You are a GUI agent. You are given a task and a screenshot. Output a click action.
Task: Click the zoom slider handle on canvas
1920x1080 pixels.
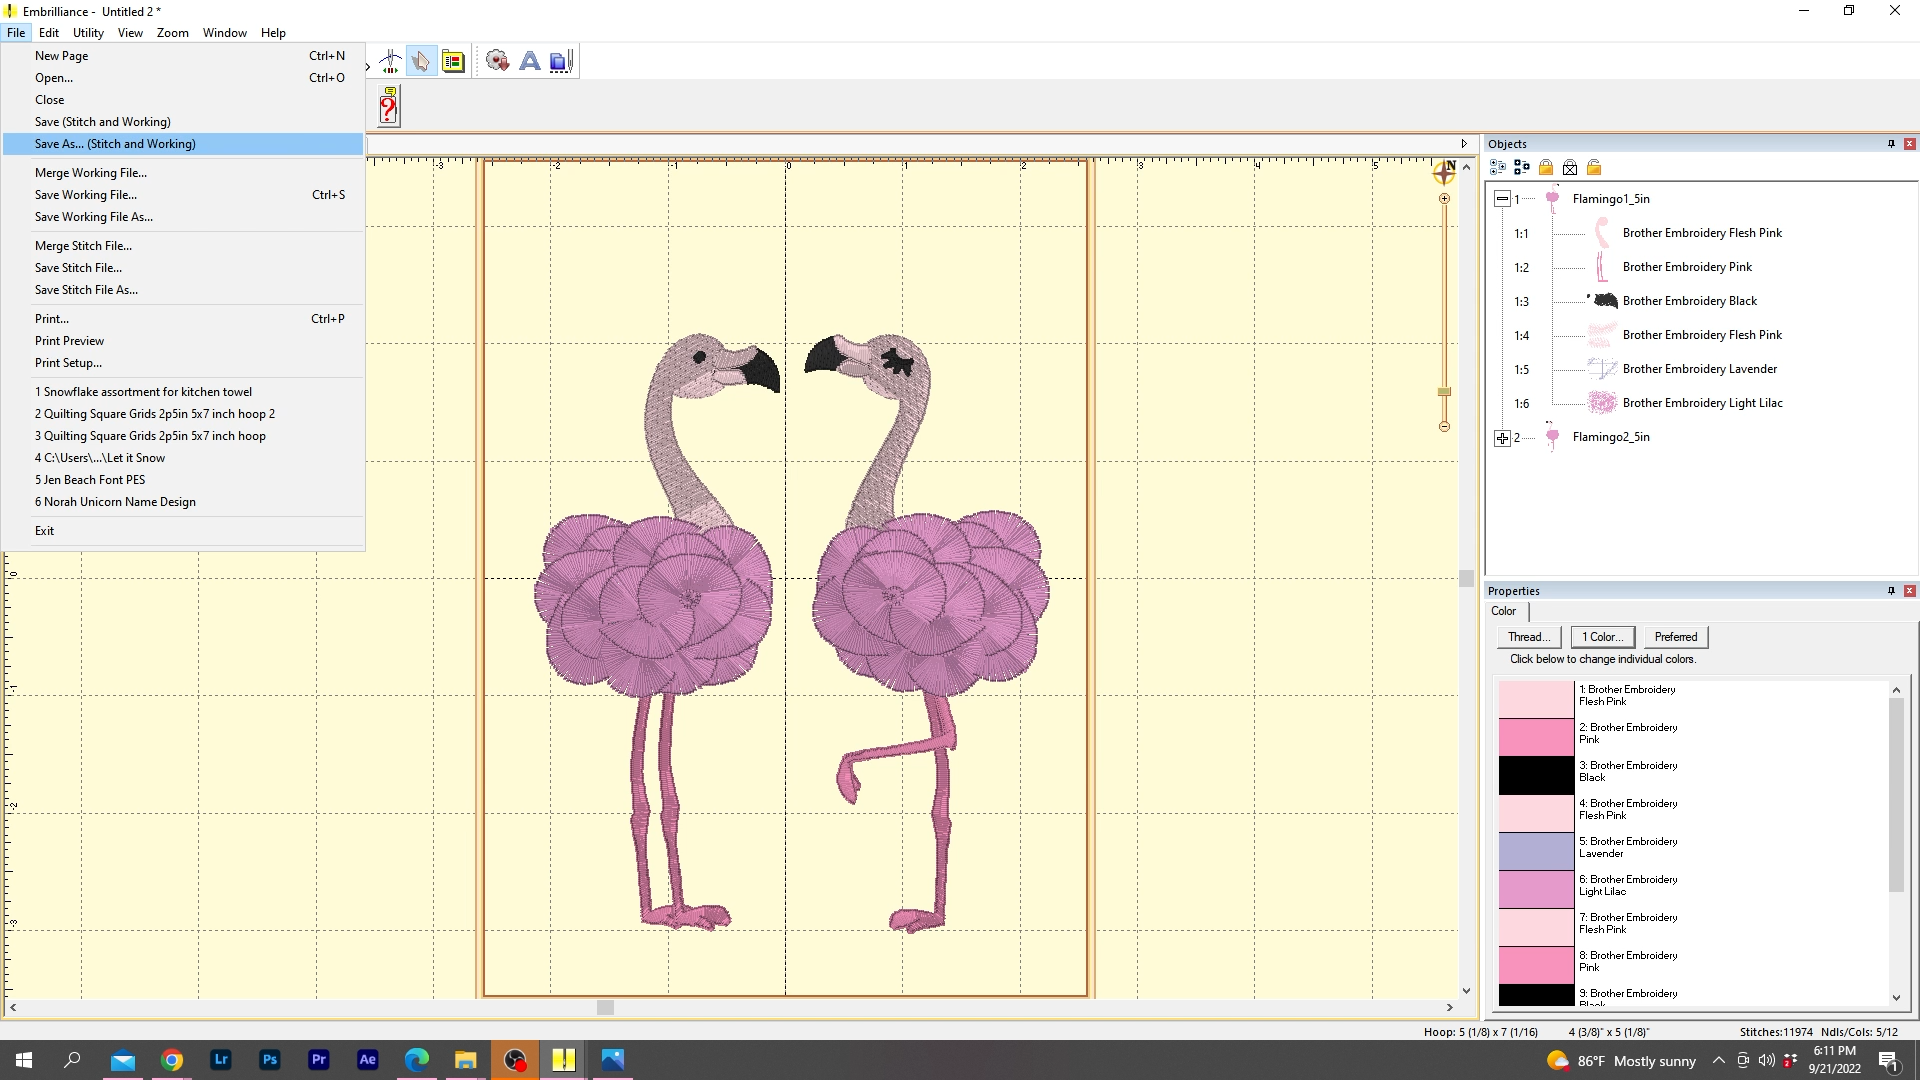pyautogui.click(x=1444, y=392)
